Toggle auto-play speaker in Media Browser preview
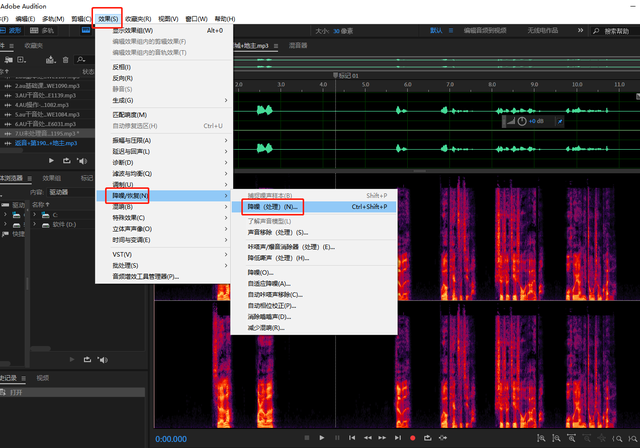Screen dimensions: 640x448 pos(102,359)
